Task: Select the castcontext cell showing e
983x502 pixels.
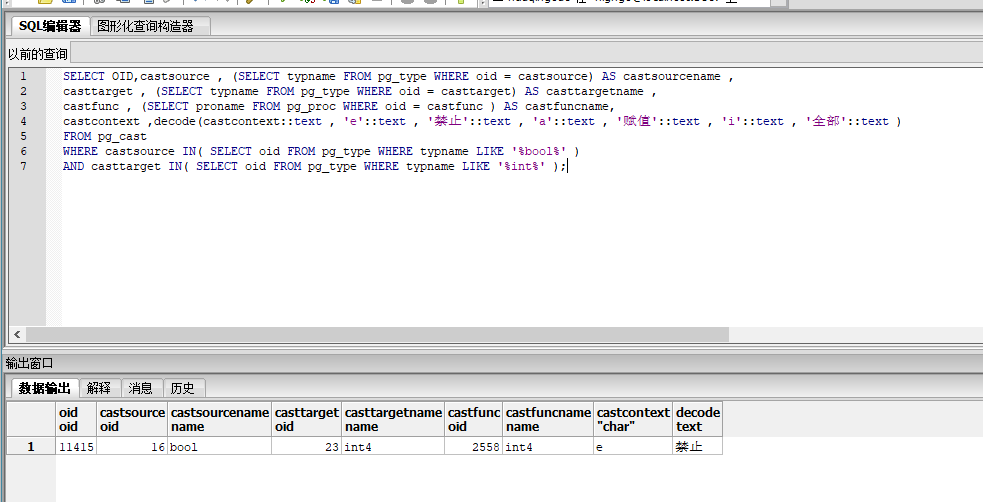Action: [633, 447]
